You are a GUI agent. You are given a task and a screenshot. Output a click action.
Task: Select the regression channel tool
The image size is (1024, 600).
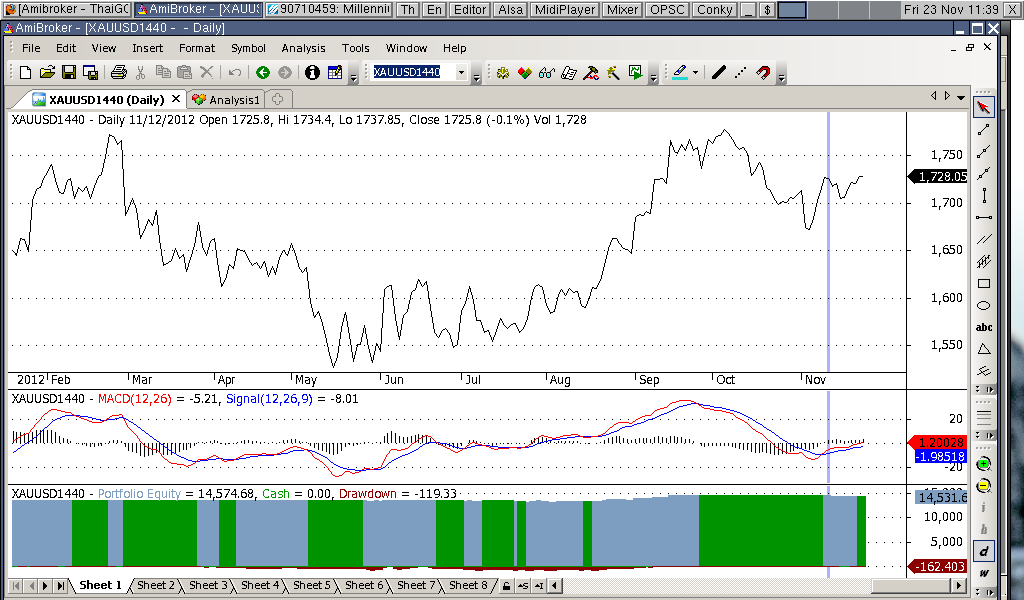(x=984, y=262)
